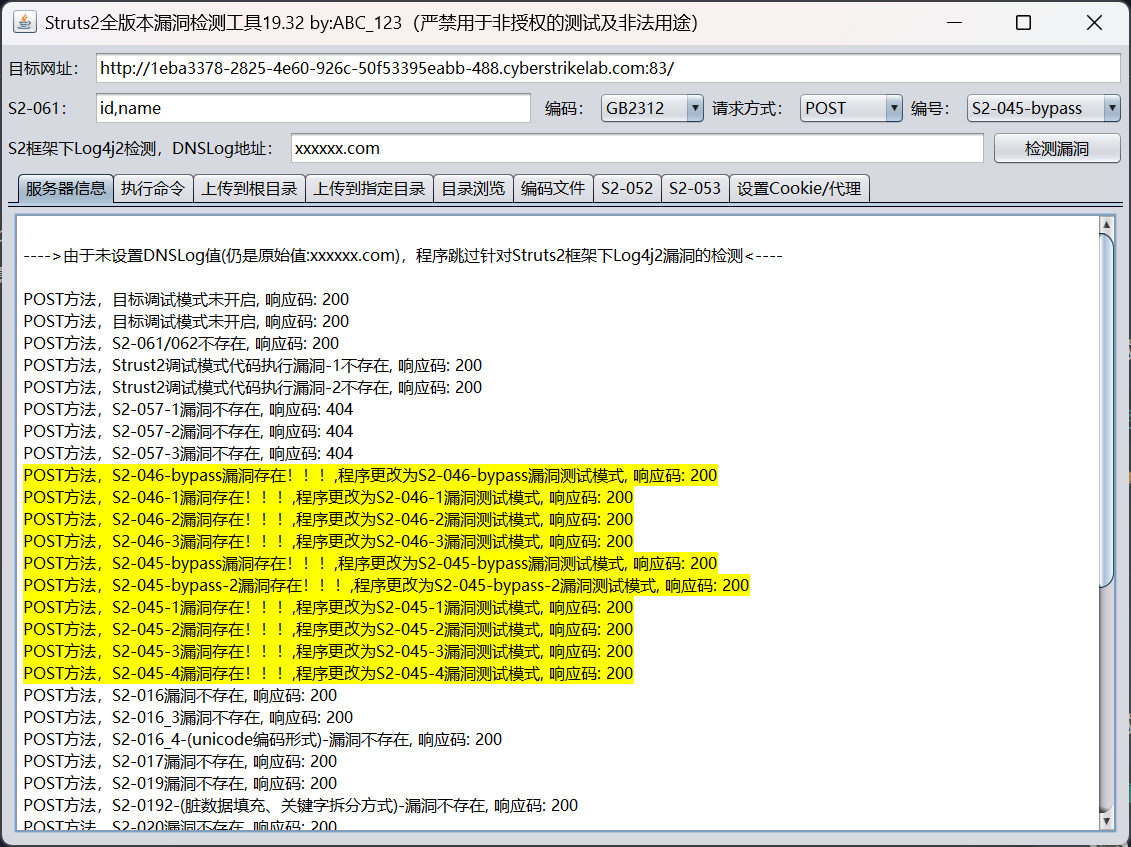
Task: Expand the 编号 S2-045-bypass dropdown
Action: click(1043, 108)
